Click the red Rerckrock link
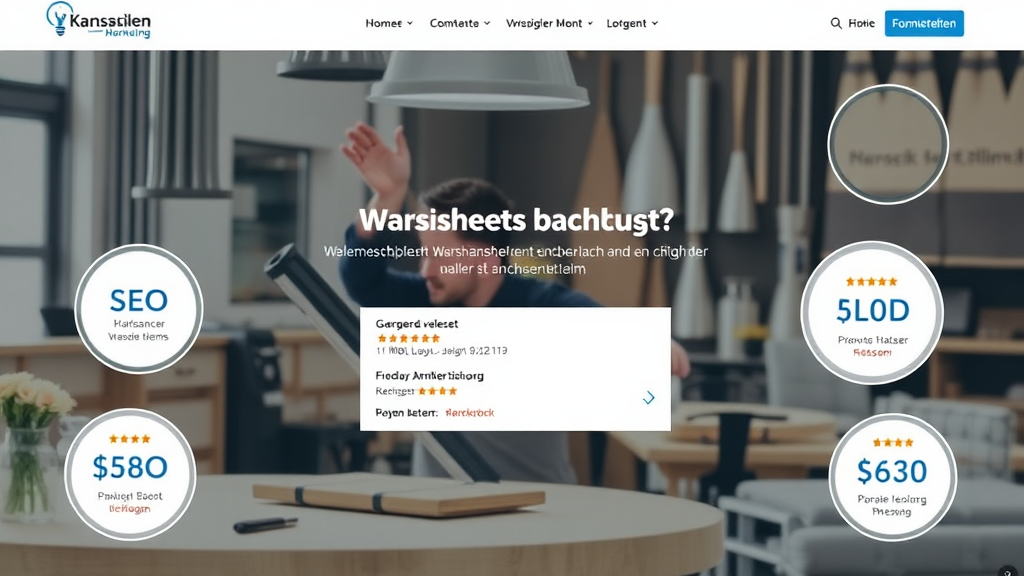 click(470, 413)
